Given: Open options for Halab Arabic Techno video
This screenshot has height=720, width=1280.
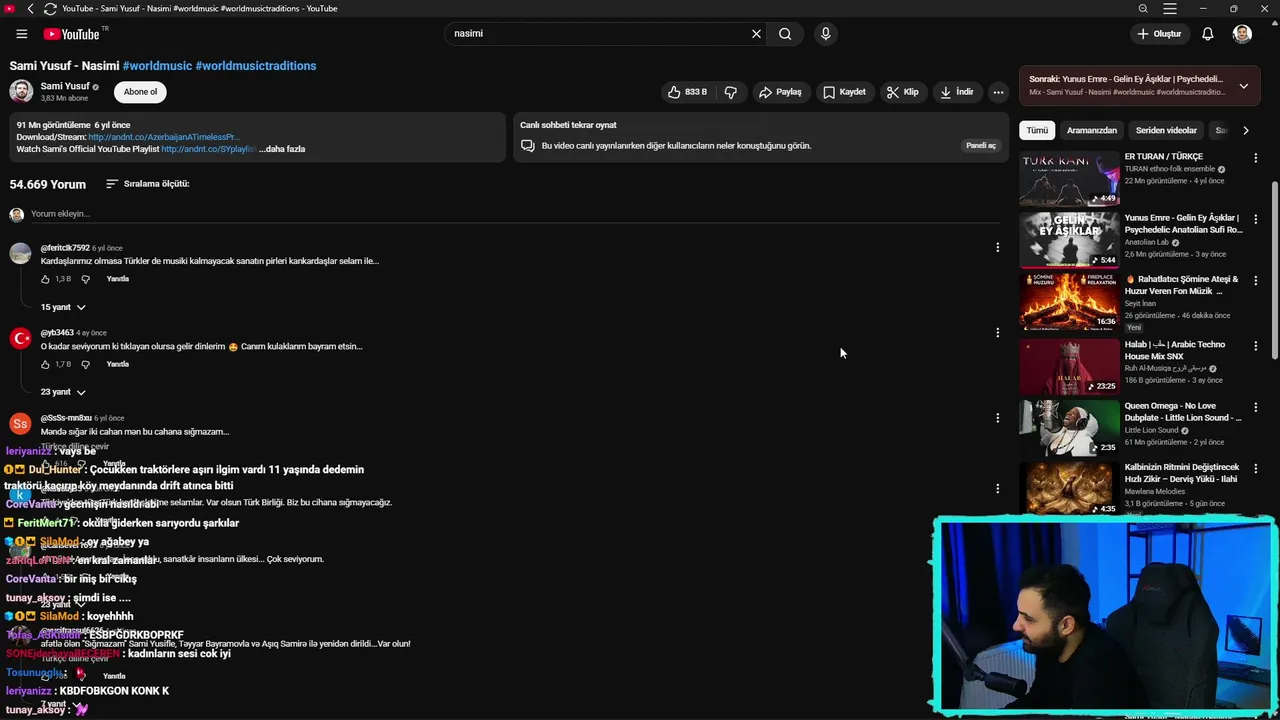Looking at the screenshot, I should pos(1255,346).
